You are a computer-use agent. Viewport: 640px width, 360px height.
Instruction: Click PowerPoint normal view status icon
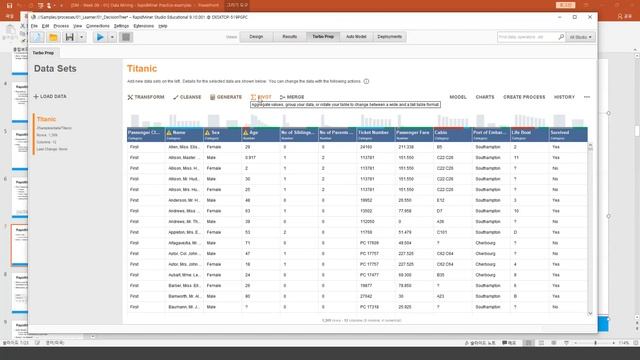[x=528, y=343]
